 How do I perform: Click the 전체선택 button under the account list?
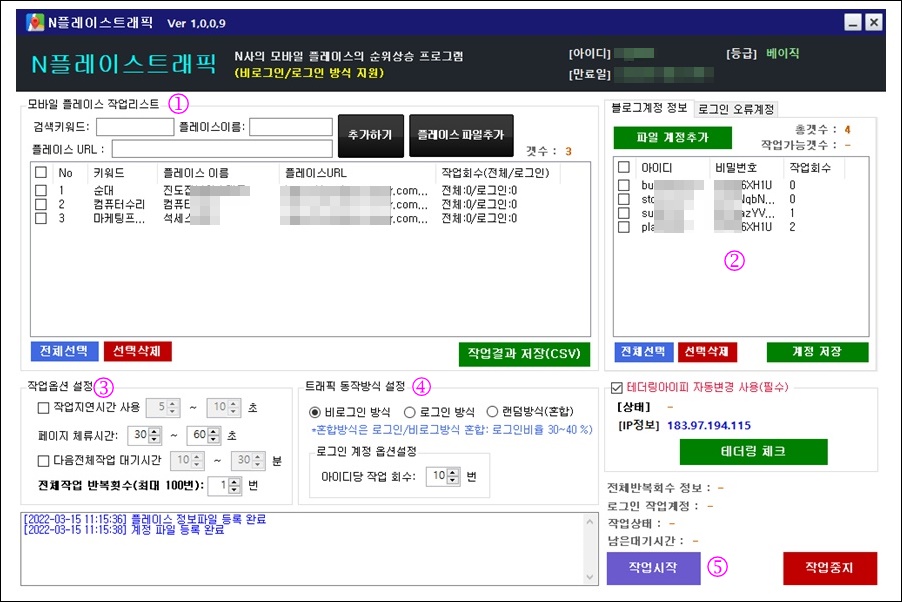click(644, 352)
